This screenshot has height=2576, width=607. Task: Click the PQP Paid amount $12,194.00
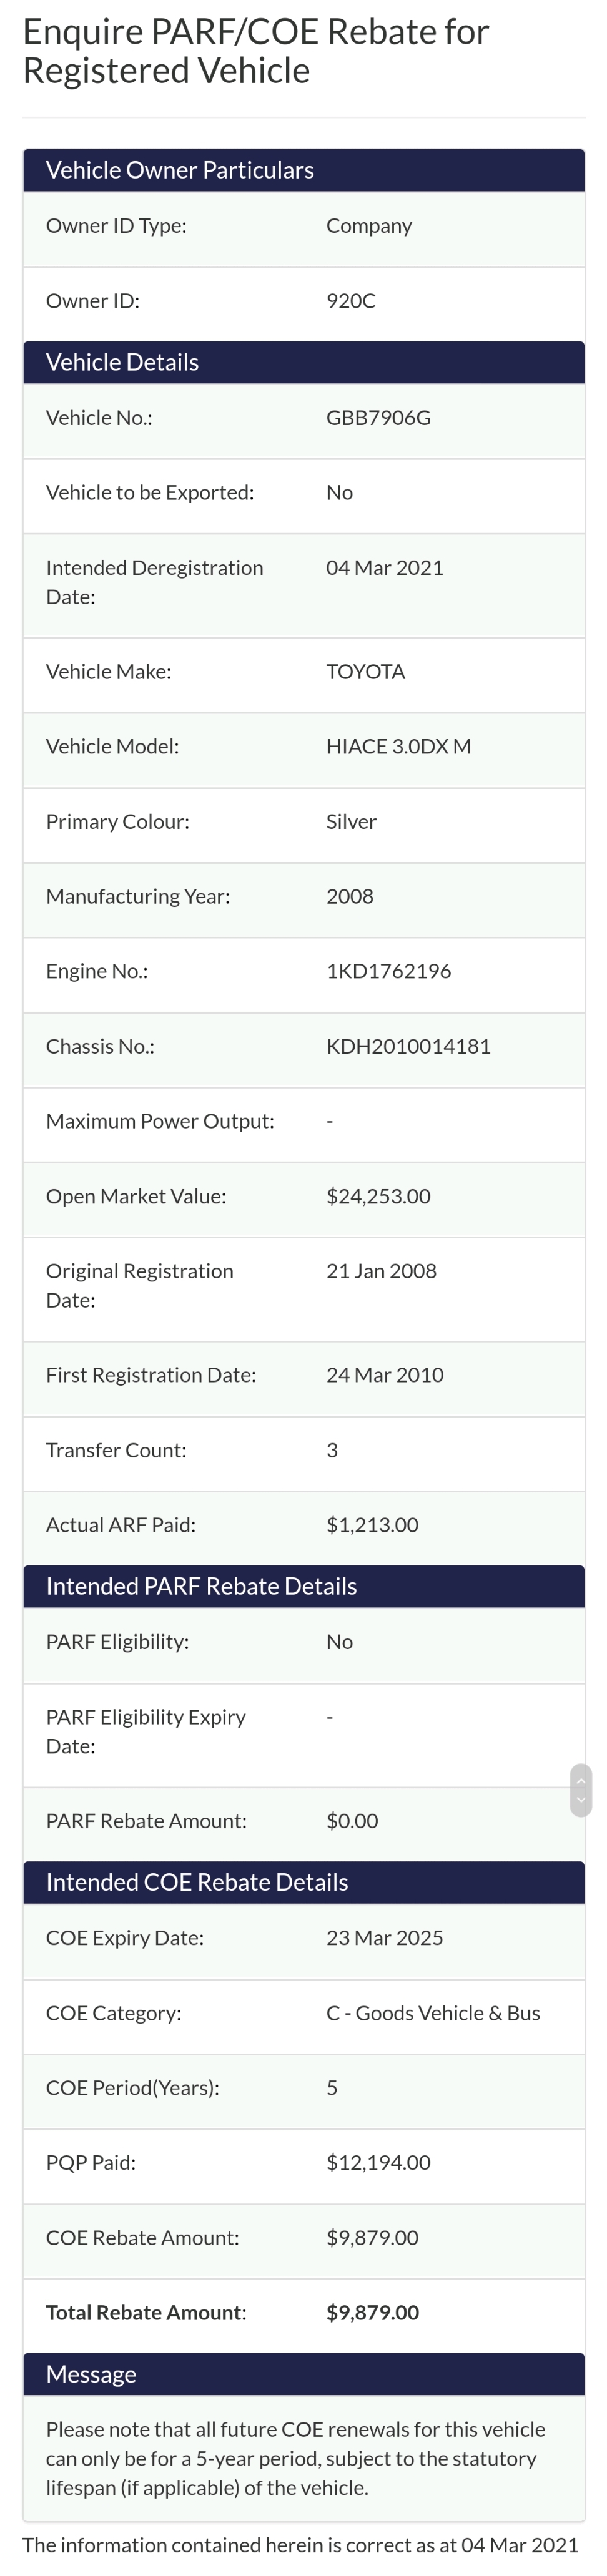[378, 2162]
